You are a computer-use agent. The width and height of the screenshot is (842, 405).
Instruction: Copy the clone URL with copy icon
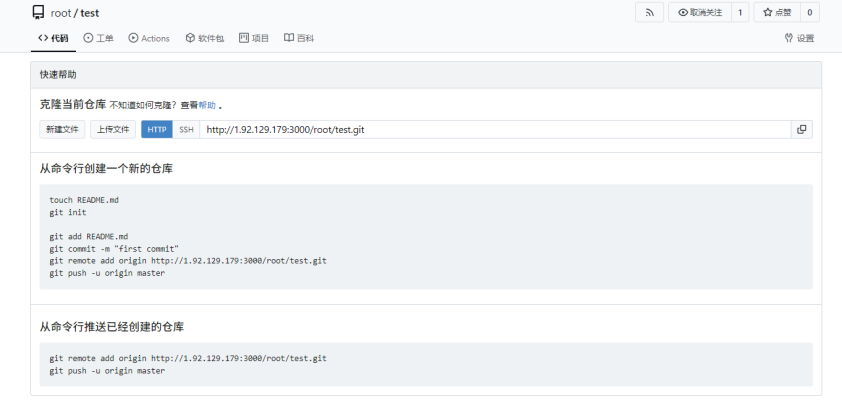(x=801, y=129)
